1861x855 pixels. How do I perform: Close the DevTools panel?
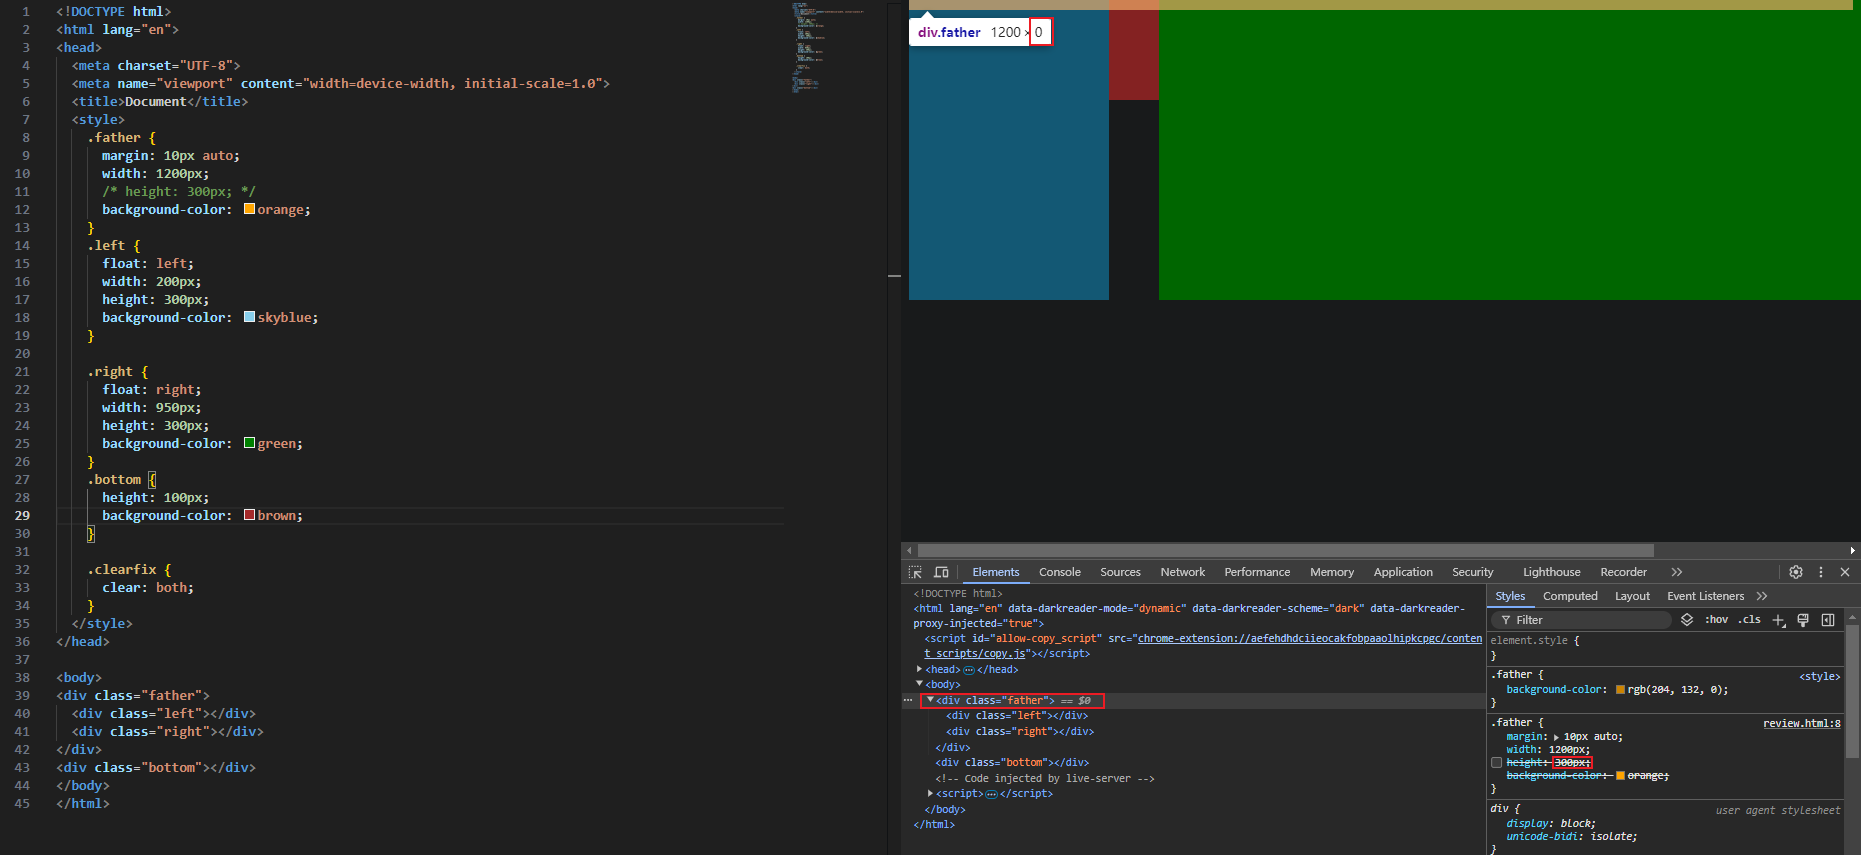(1845, 572)
